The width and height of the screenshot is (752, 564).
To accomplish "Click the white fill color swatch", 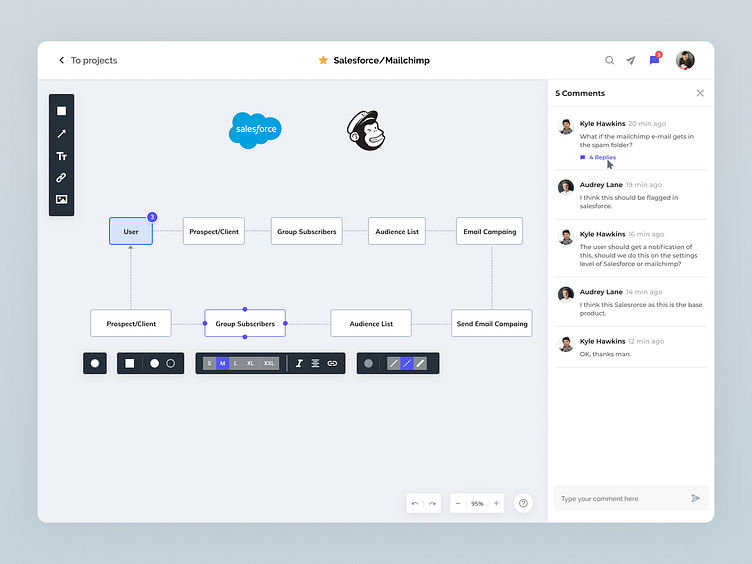I will 96,363.
